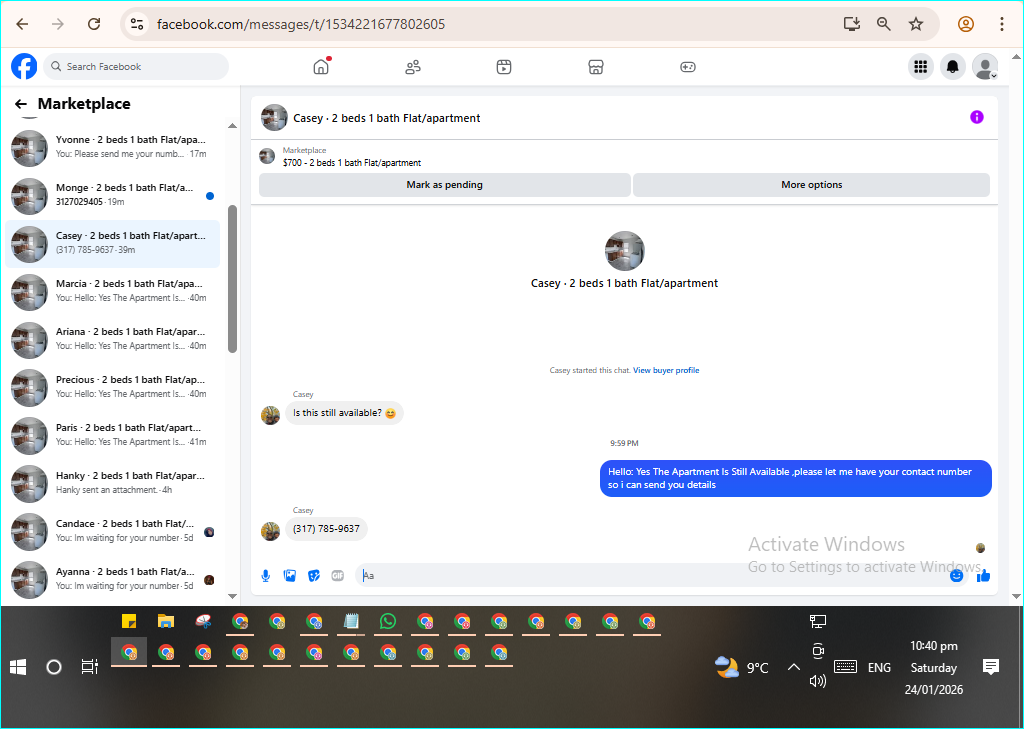This screenshot has width=1024, height=729.
Task: Open the emoji picker in message box
Action: pyautogui.click(x=956, y=575)
